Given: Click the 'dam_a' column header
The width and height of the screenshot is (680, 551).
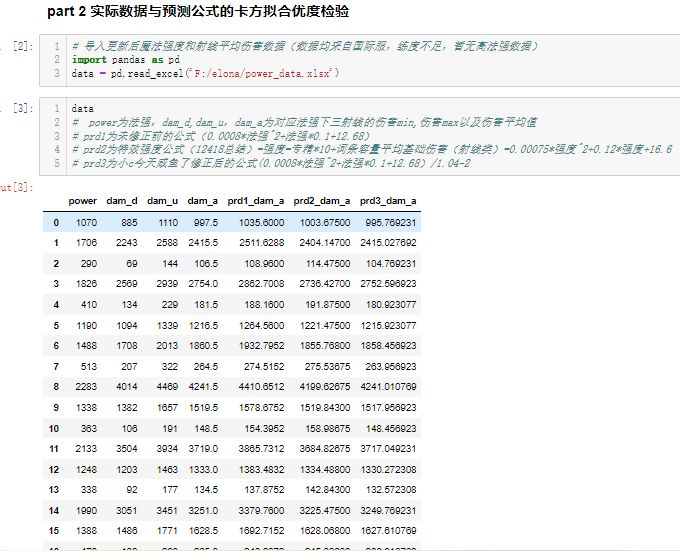Looking at the screenshot, I should [203, 201].
